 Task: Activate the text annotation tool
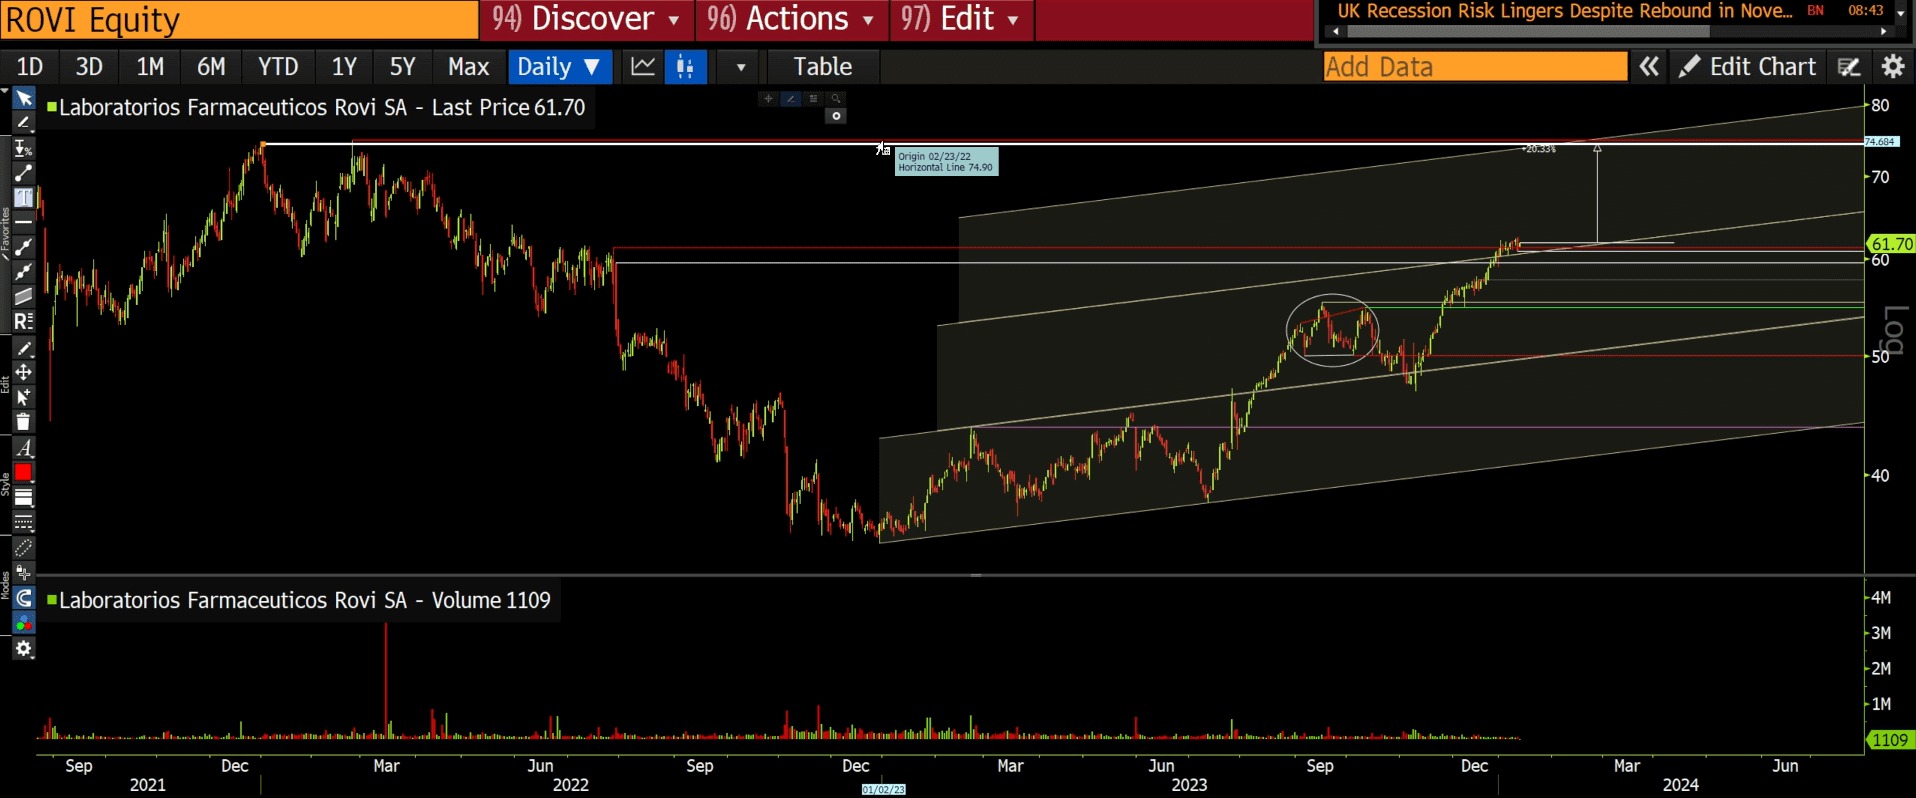(24, 197)
